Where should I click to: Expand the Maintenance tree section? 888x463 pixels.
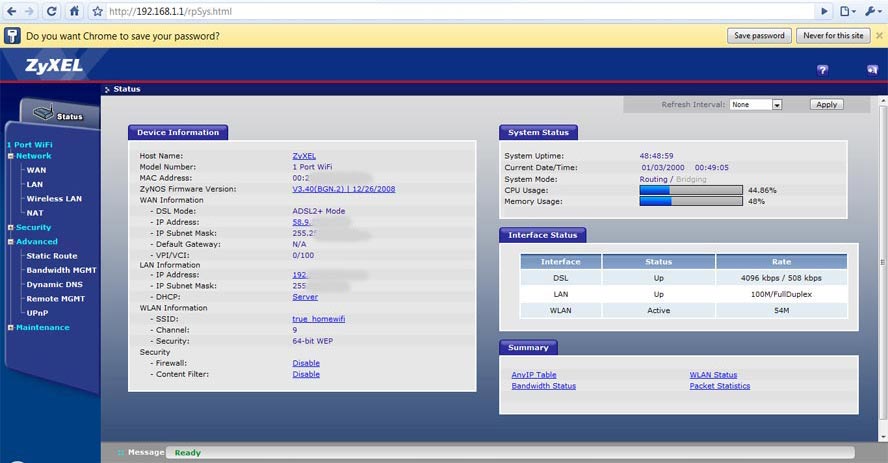pyautogui.click(x=10, y=328)
